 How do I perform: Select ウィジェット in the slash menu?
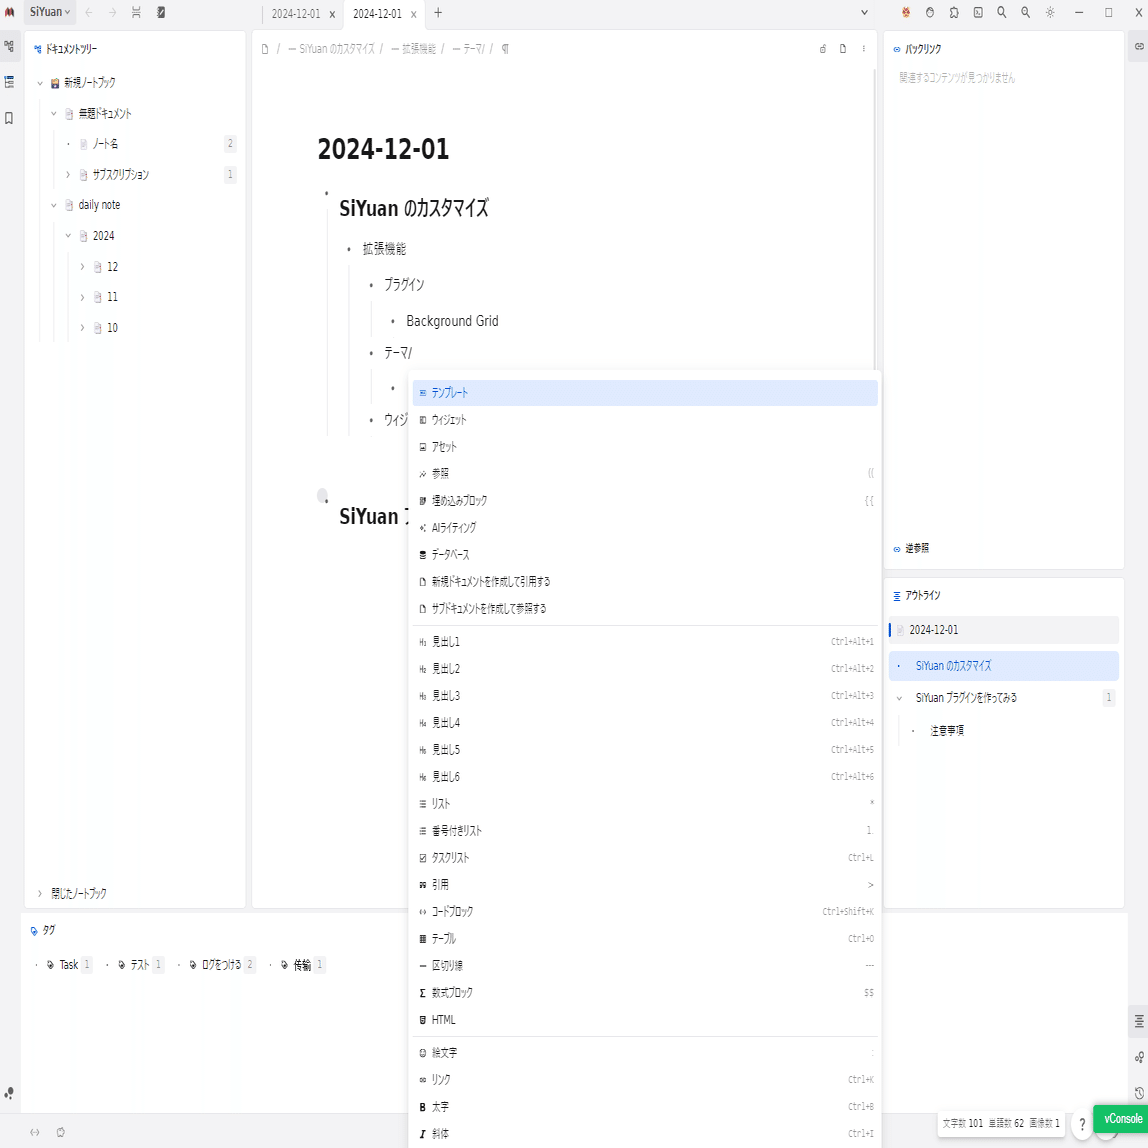pos(645,420)
